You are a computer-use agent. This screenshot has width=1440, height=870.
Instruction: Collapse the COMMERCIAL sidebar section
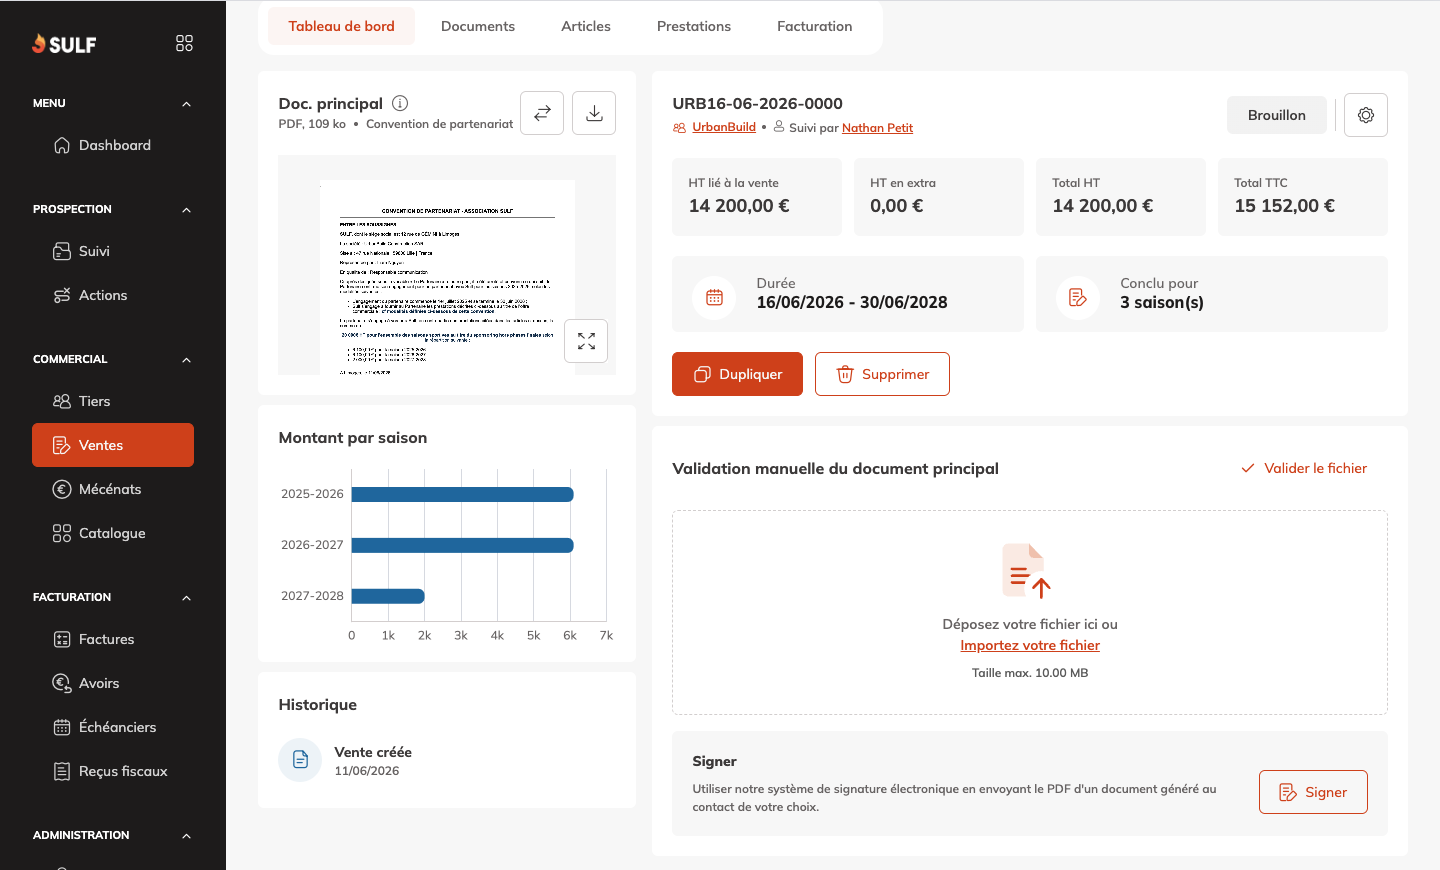[186, 360]
